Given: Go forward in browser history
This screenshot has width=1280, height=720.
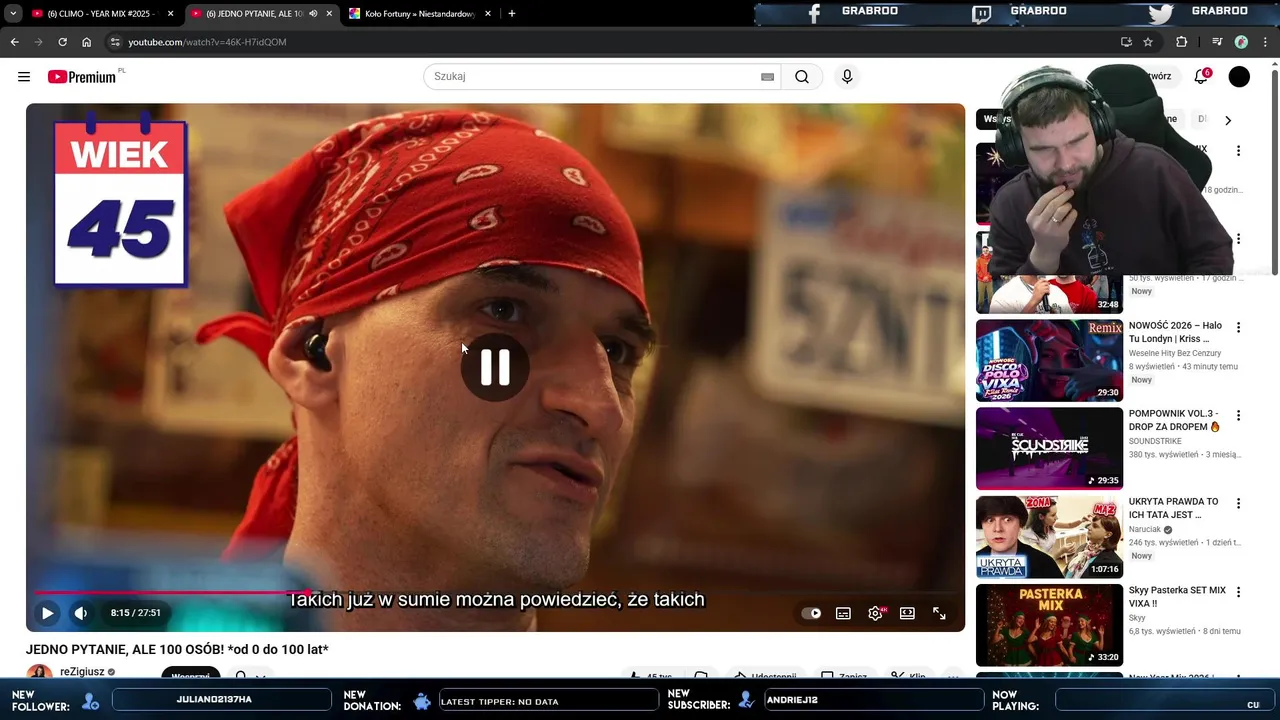Looking at the screenshot, I should (38, 42).
